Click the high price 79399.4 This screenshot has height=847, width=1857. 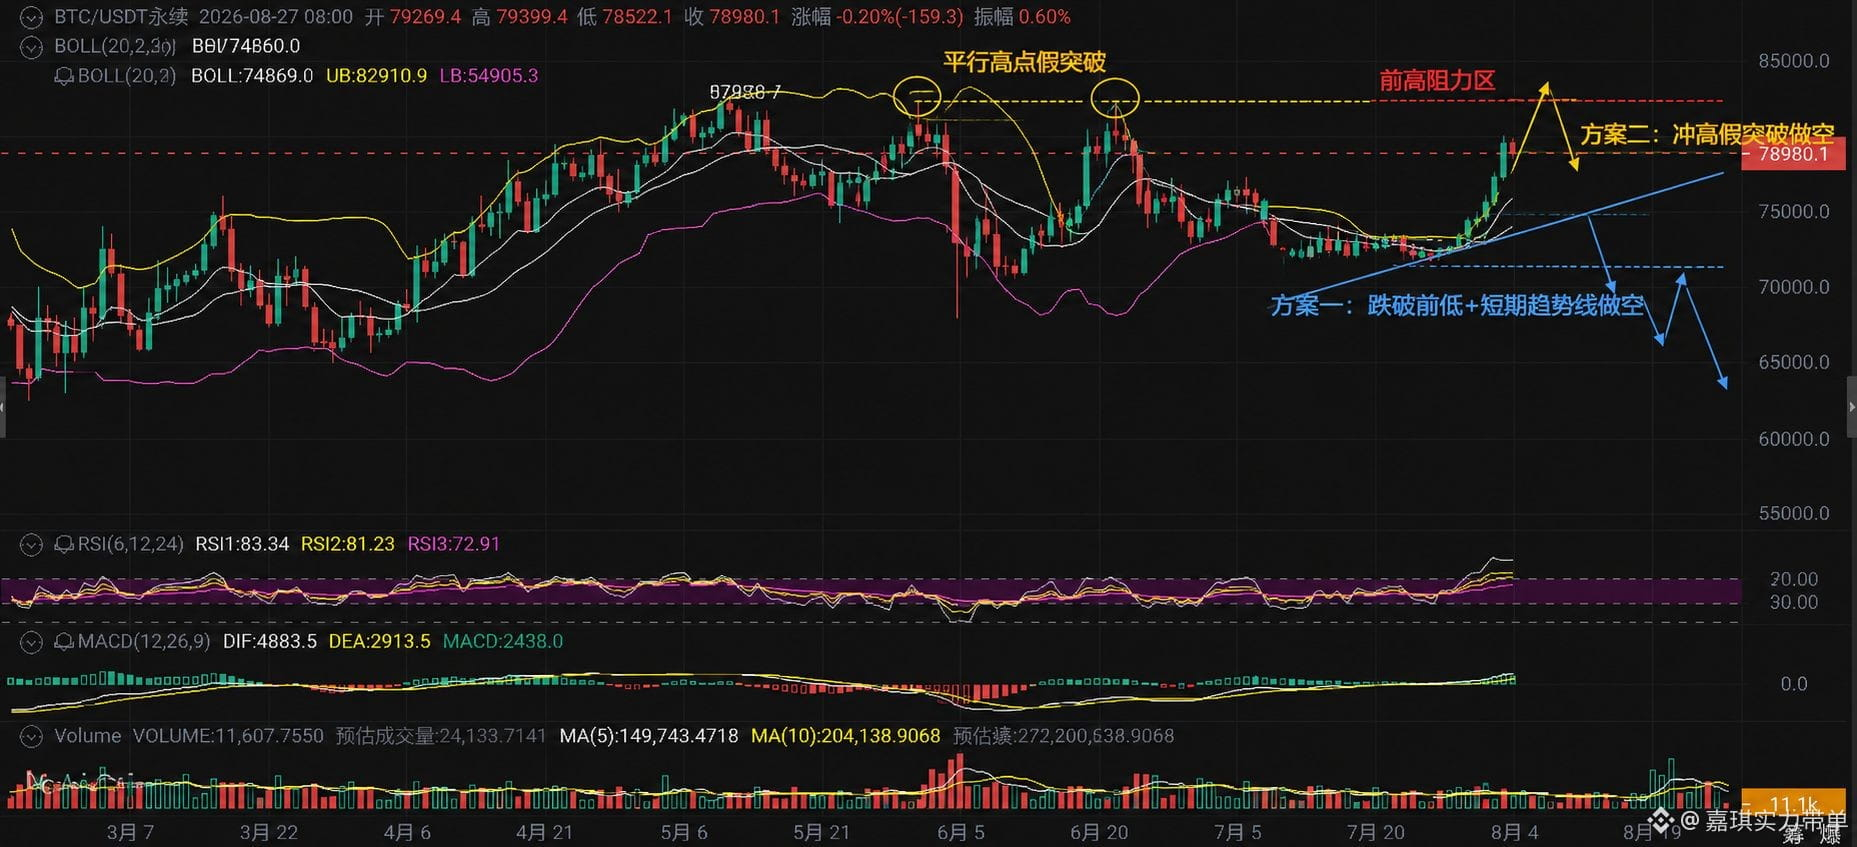(532, 17)
